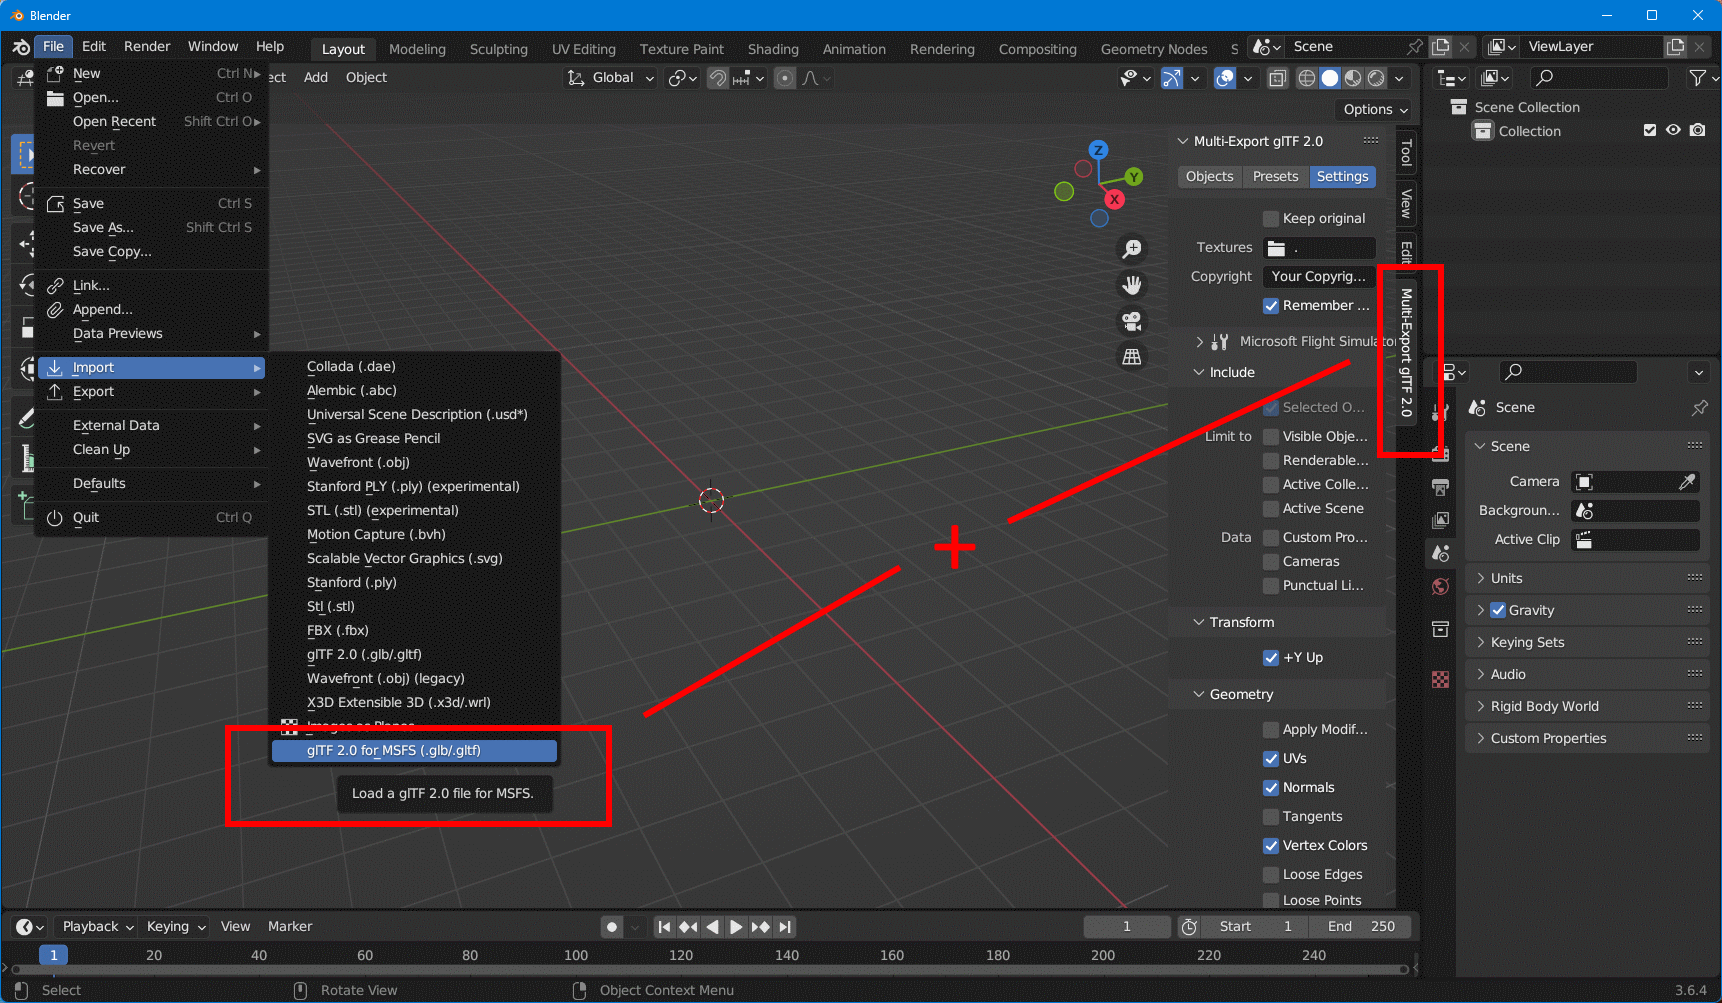The width and height of the screenshot is (1722, 1003).
Task: Click the Pan view hand icon
Action: (1131, 284)
